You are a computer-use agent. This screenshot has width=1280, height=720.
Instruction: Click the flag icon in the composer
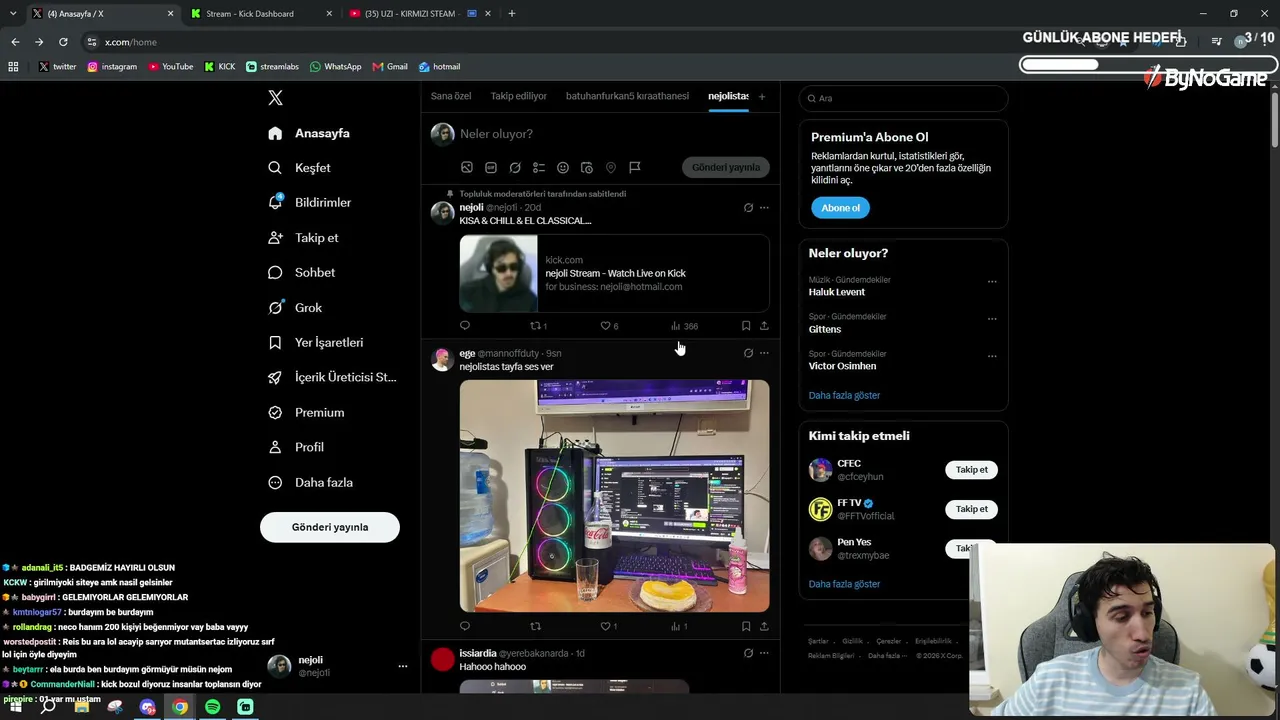[x=635, y=168]
